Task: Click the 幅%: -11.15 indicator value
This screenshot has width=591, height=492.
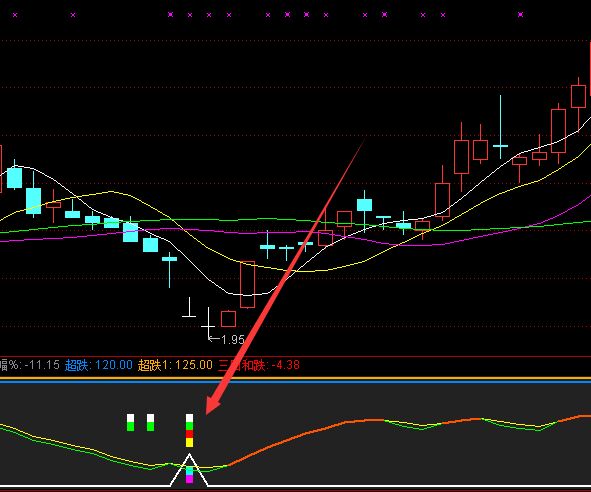Action: (x=30, y=365)
